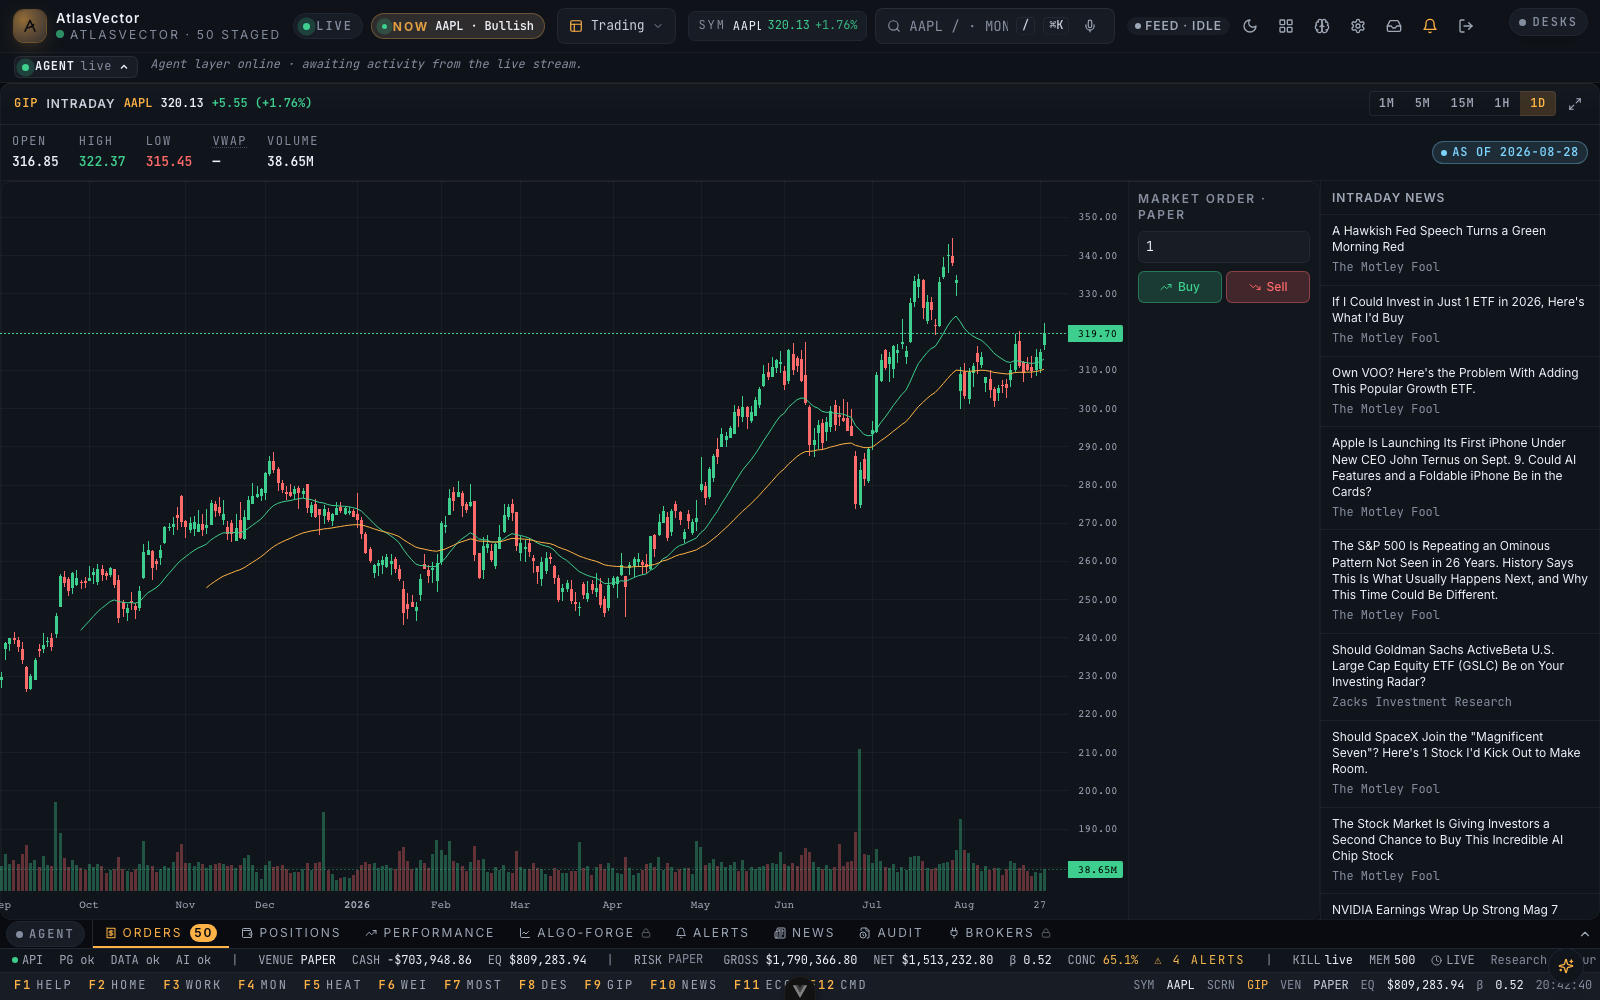
Task: Click the F1 HELP shortcut button
Action: [43, 985]
